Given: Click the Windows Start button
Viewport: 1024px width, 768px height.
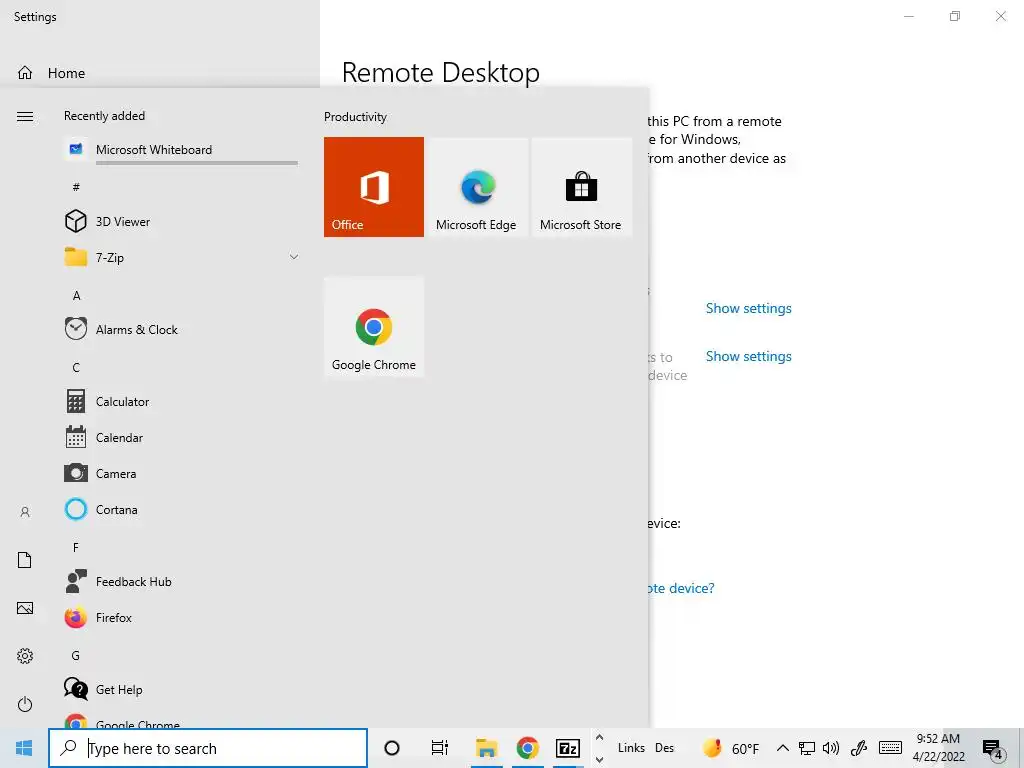Looking at the screenshot, I should pyautogui.click(x=24, y=748).
